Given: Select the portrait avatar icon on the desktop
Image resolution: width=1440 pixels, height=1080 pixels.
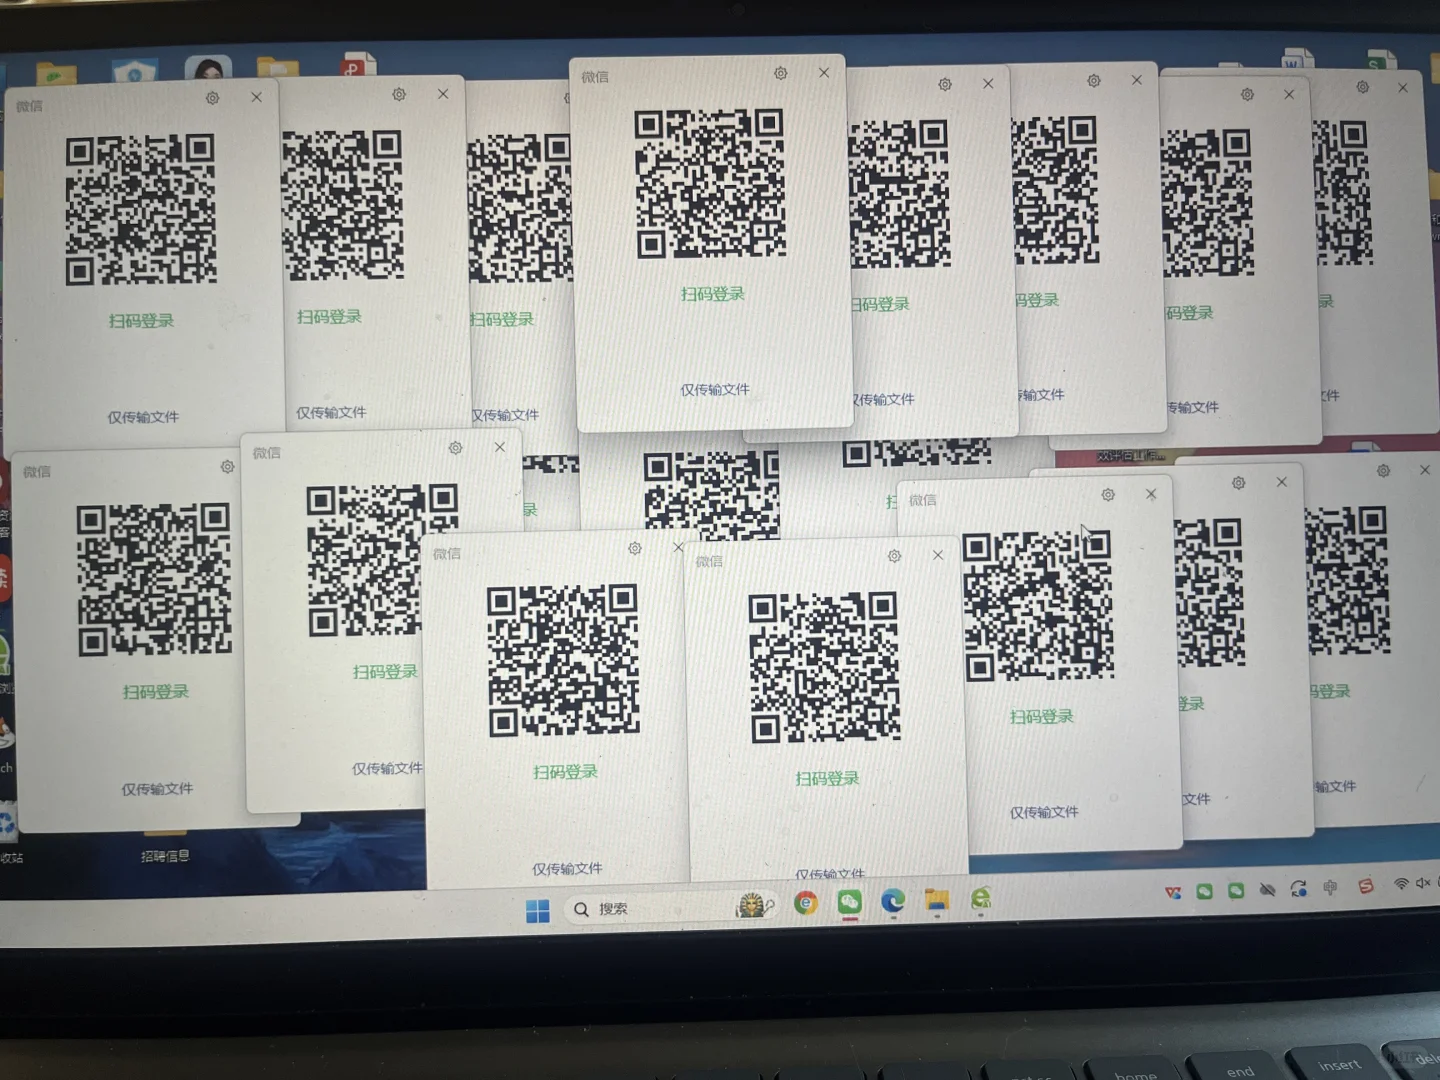Looking at the screenshot, I should point(208,68).
